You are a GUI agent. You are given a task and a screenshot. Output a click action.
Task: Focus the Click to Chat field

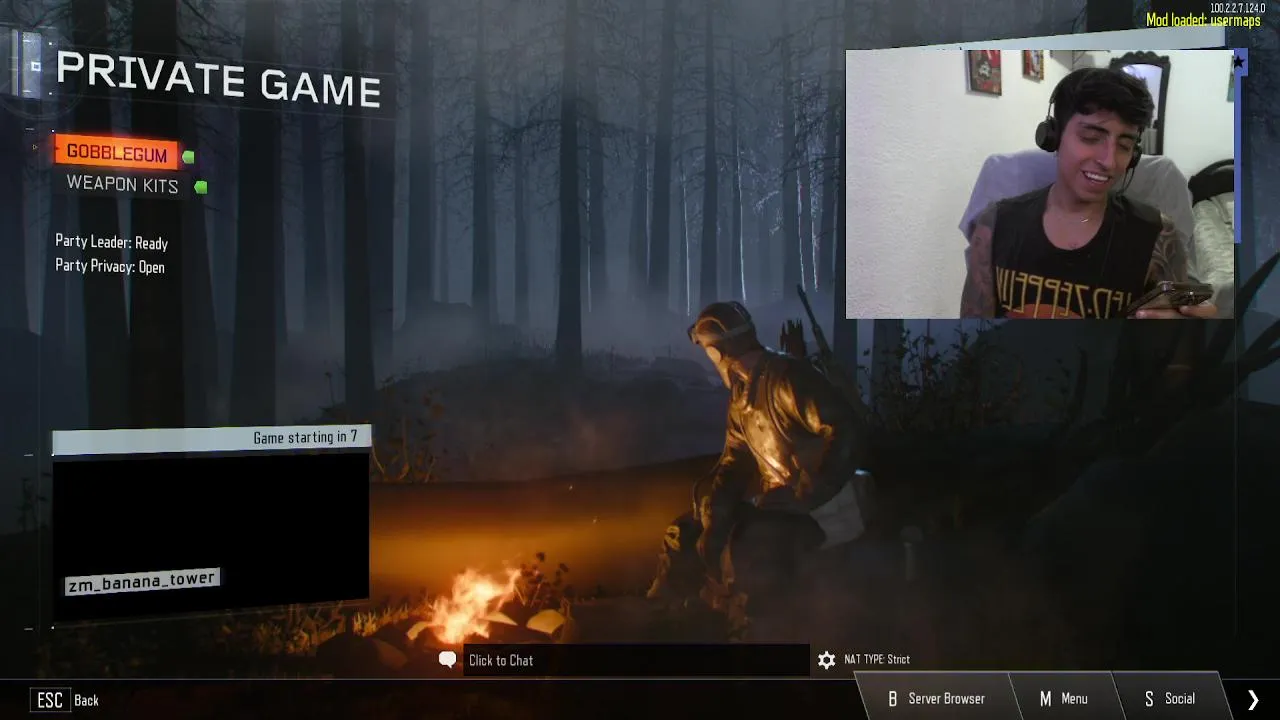point(635,660)
